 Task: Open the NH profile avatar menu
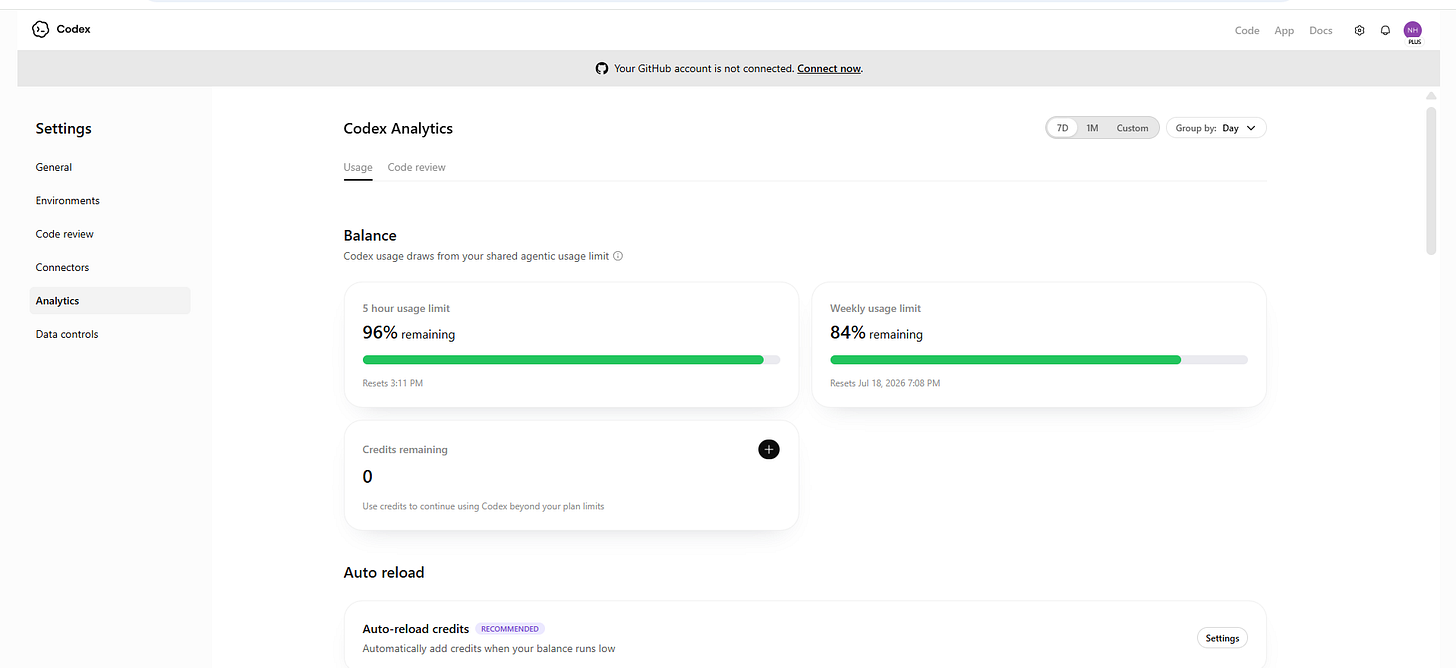point(1413,30)
